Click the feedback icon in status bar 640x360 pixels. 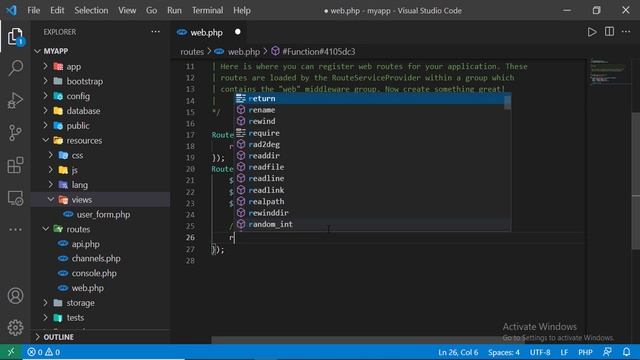607,352
